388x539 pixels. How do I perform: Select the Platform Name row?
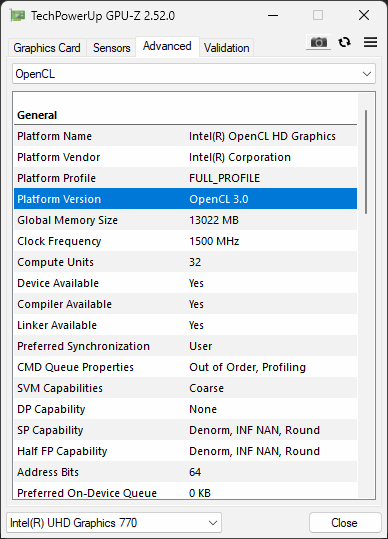(186, 136)
